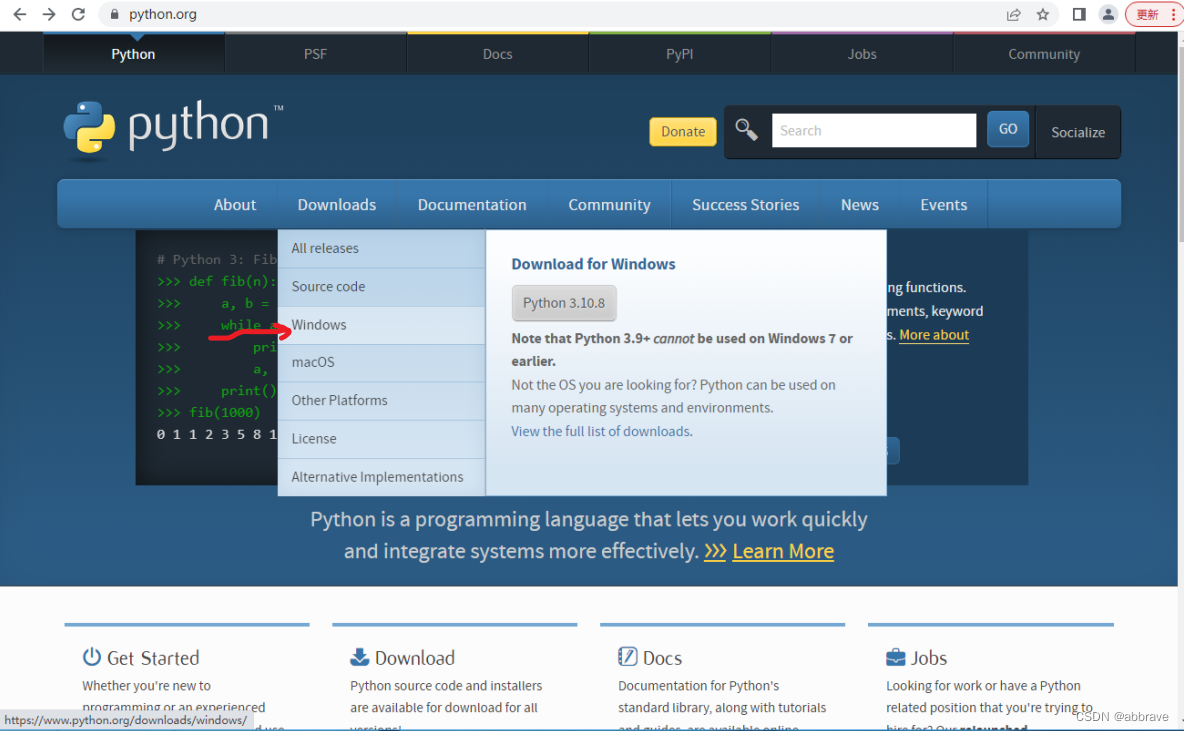
Task: Select the Community top tab
Action: coord(1044,54)
